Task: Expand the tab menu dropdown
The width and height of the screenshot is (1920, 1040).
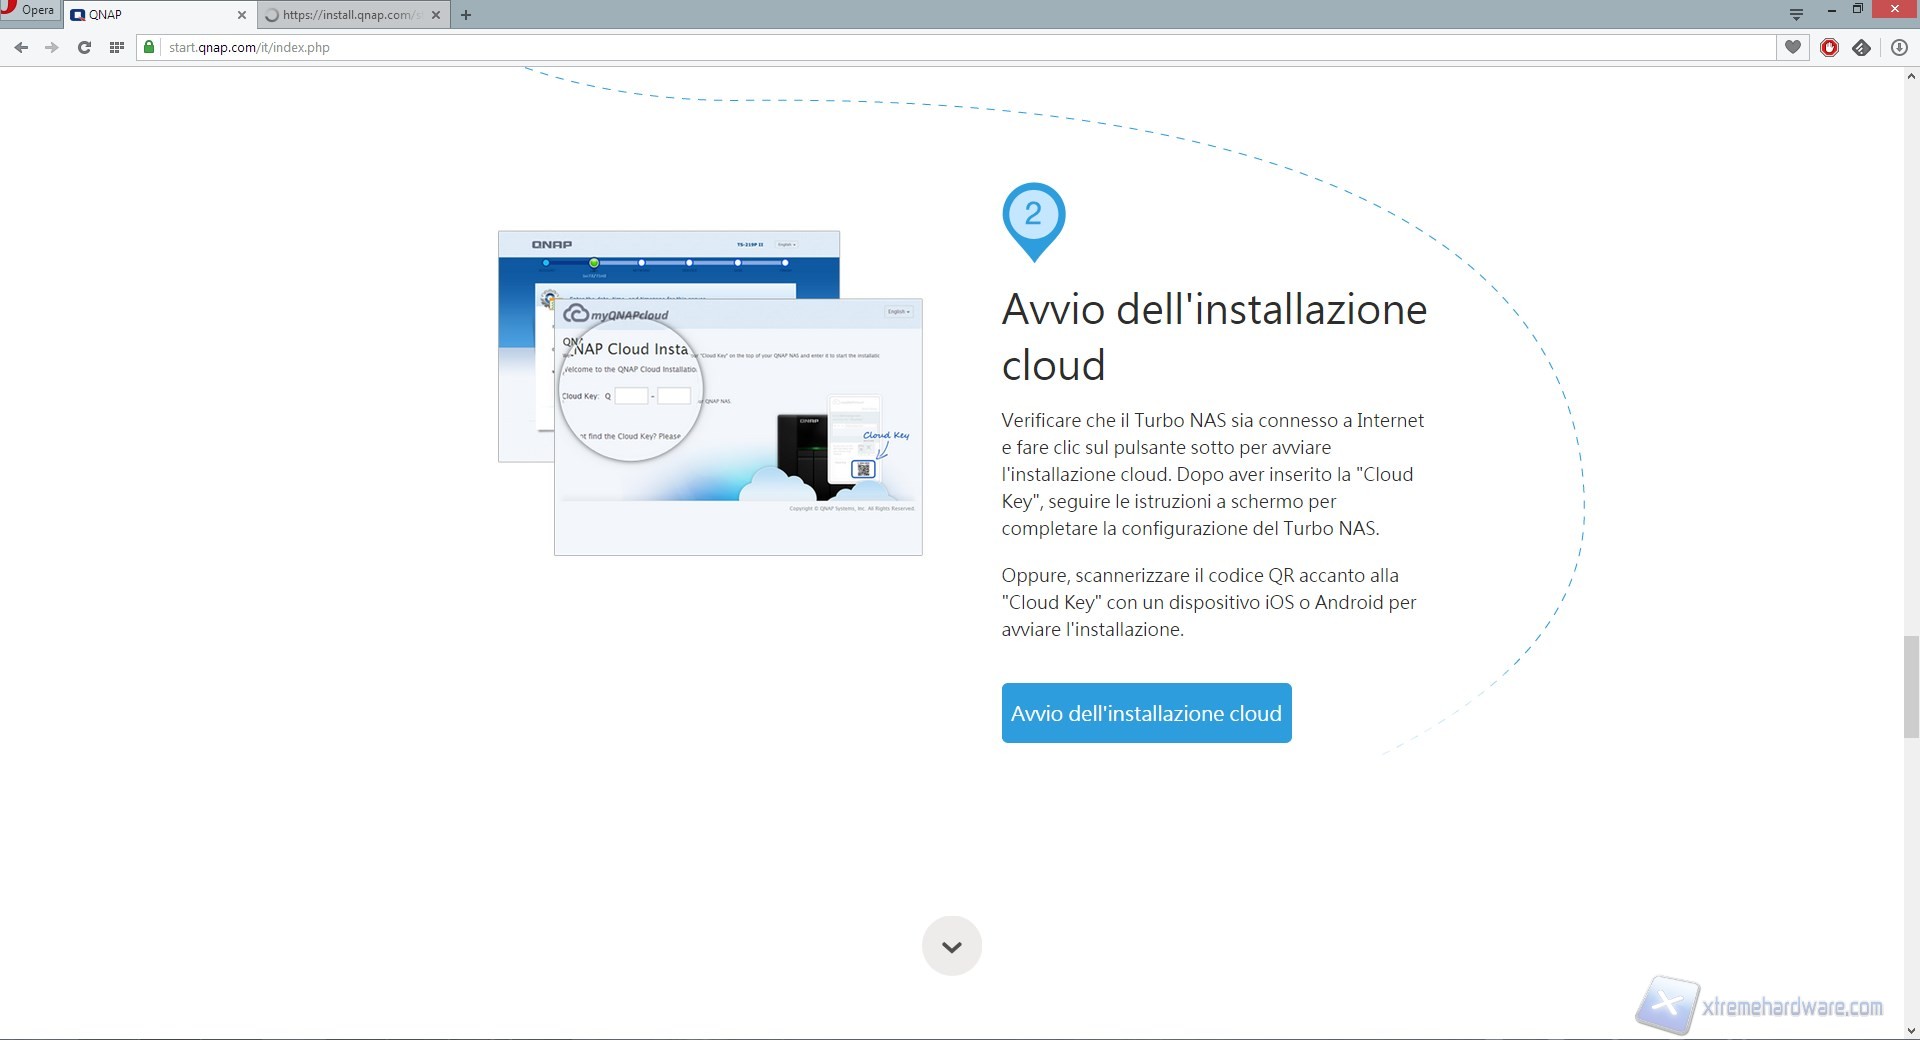Action: click(x=1796, y=14)
